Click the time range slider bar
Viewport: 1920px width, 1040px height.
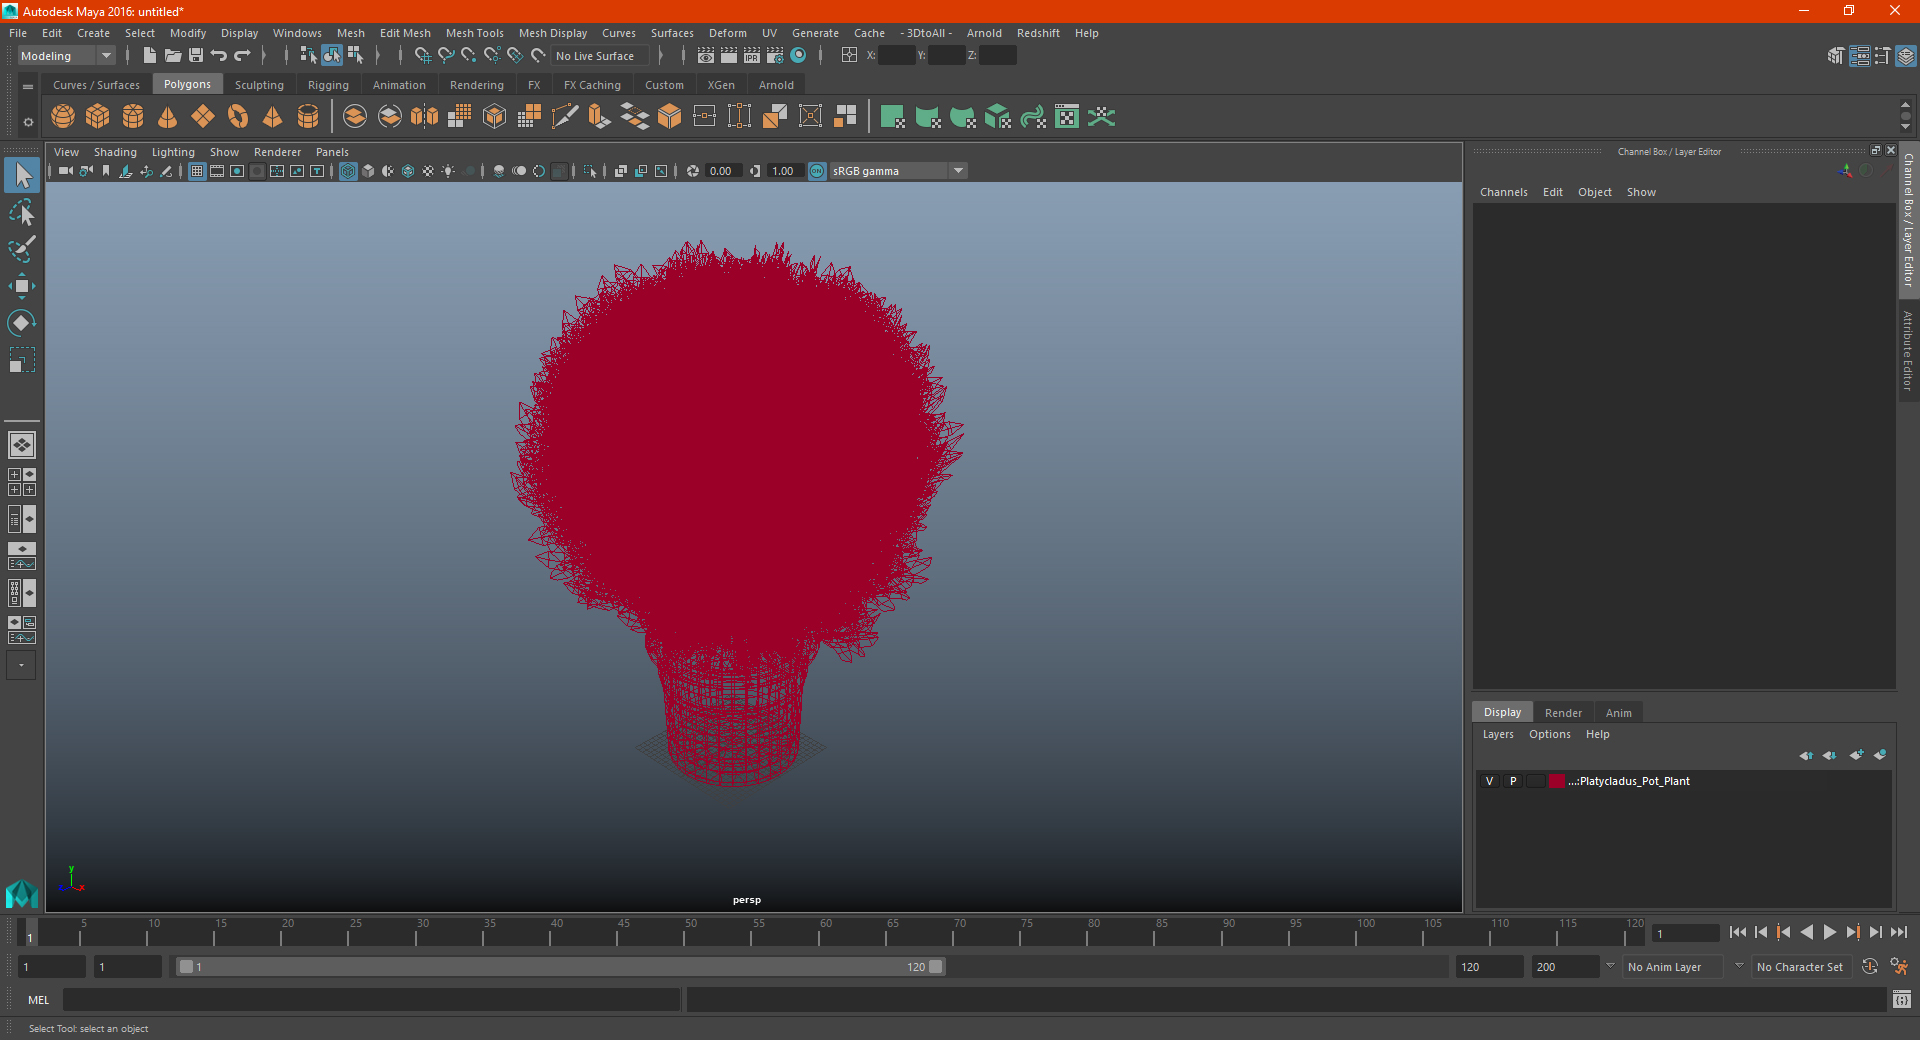tap(560, 967)
